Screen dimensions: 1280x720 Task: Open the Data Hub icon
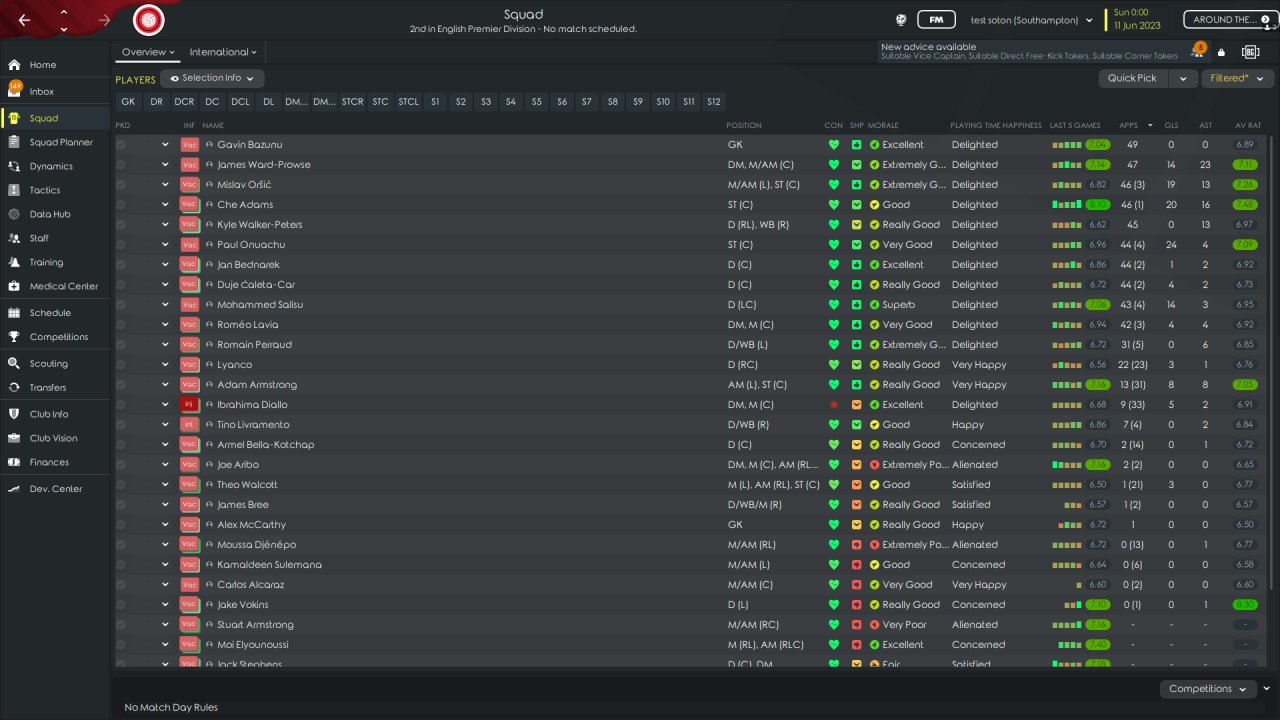[x=14, y=214]
